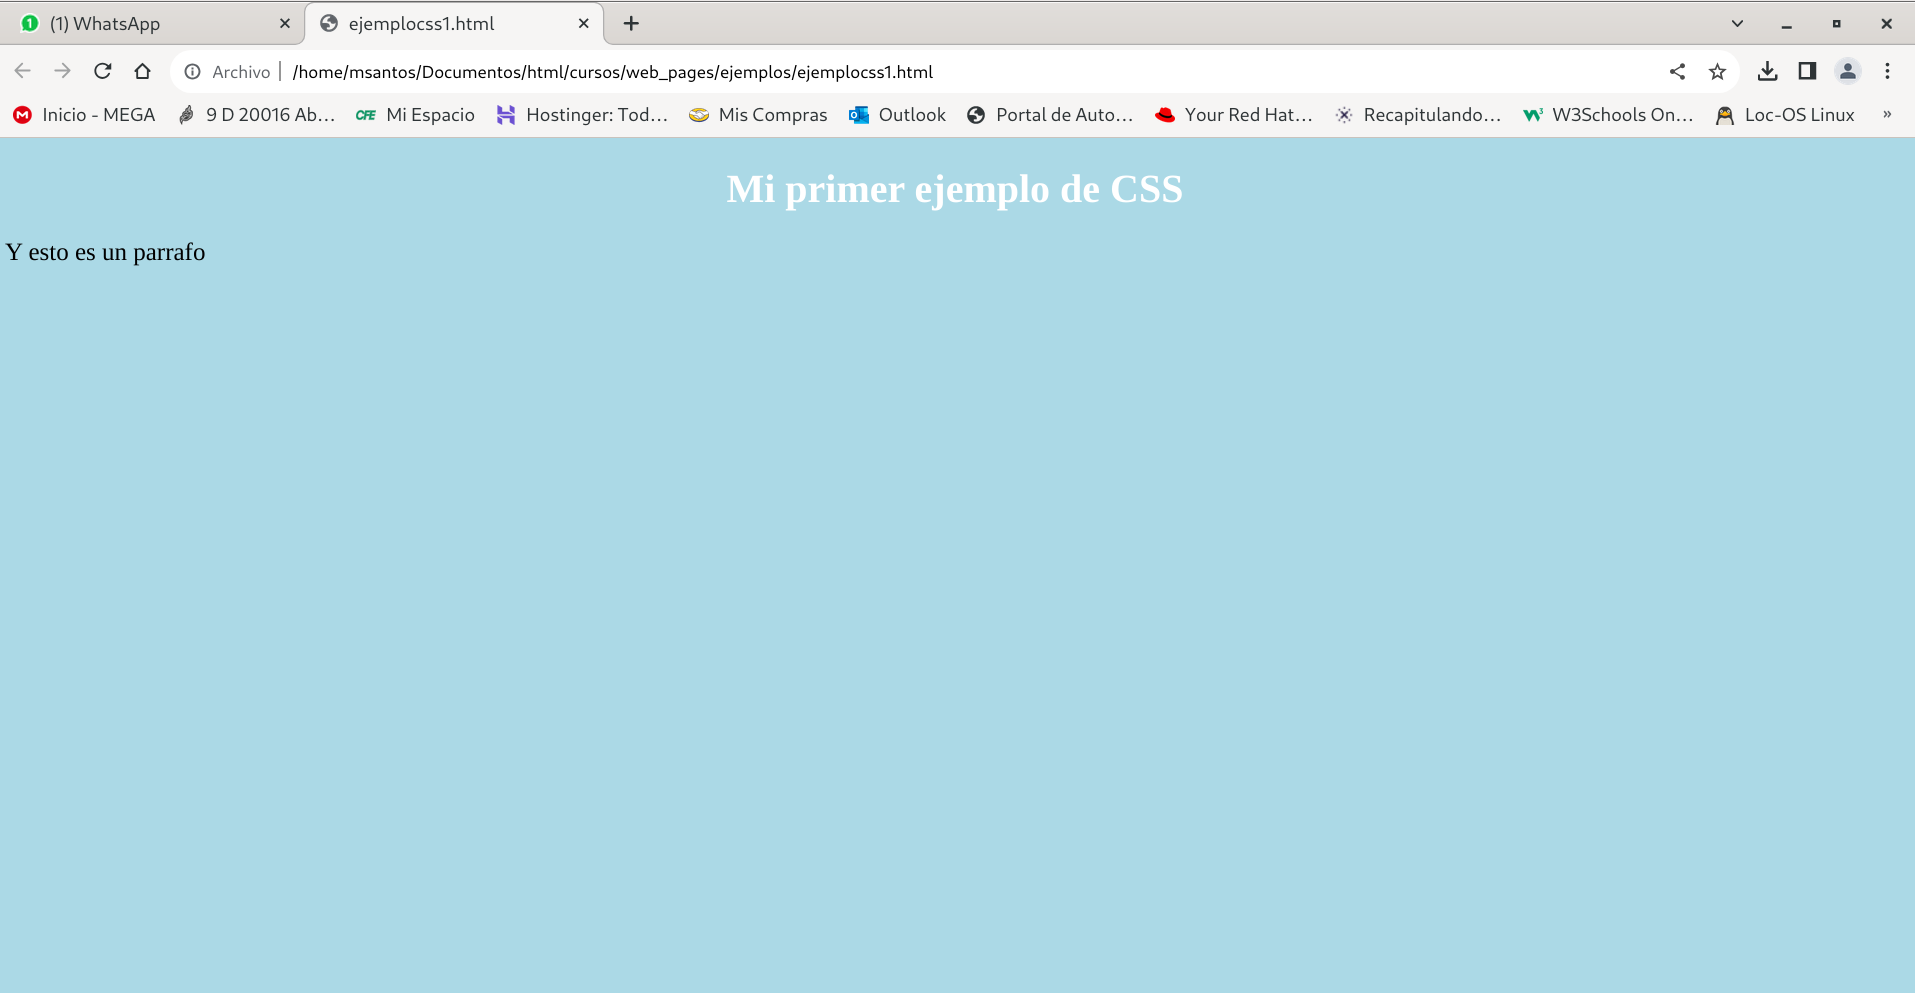The width and height of the screenshot is (1915, 993).
Task: Expand the tab search chevron
Action: (1737, 23)
